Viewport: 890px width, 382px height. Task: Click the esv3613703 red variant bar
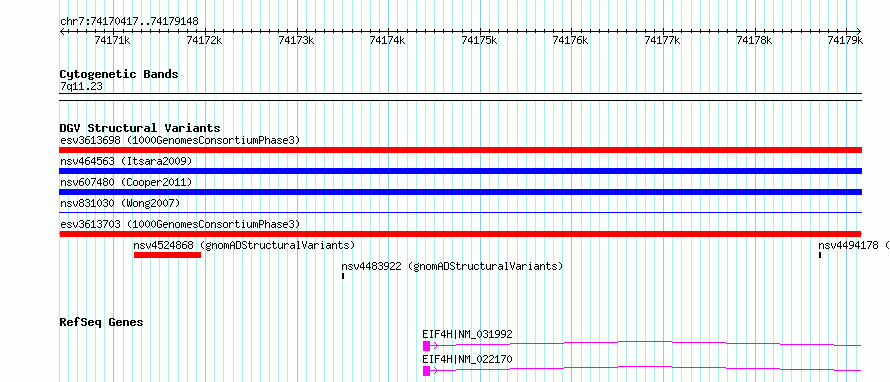tap(460, 234)
